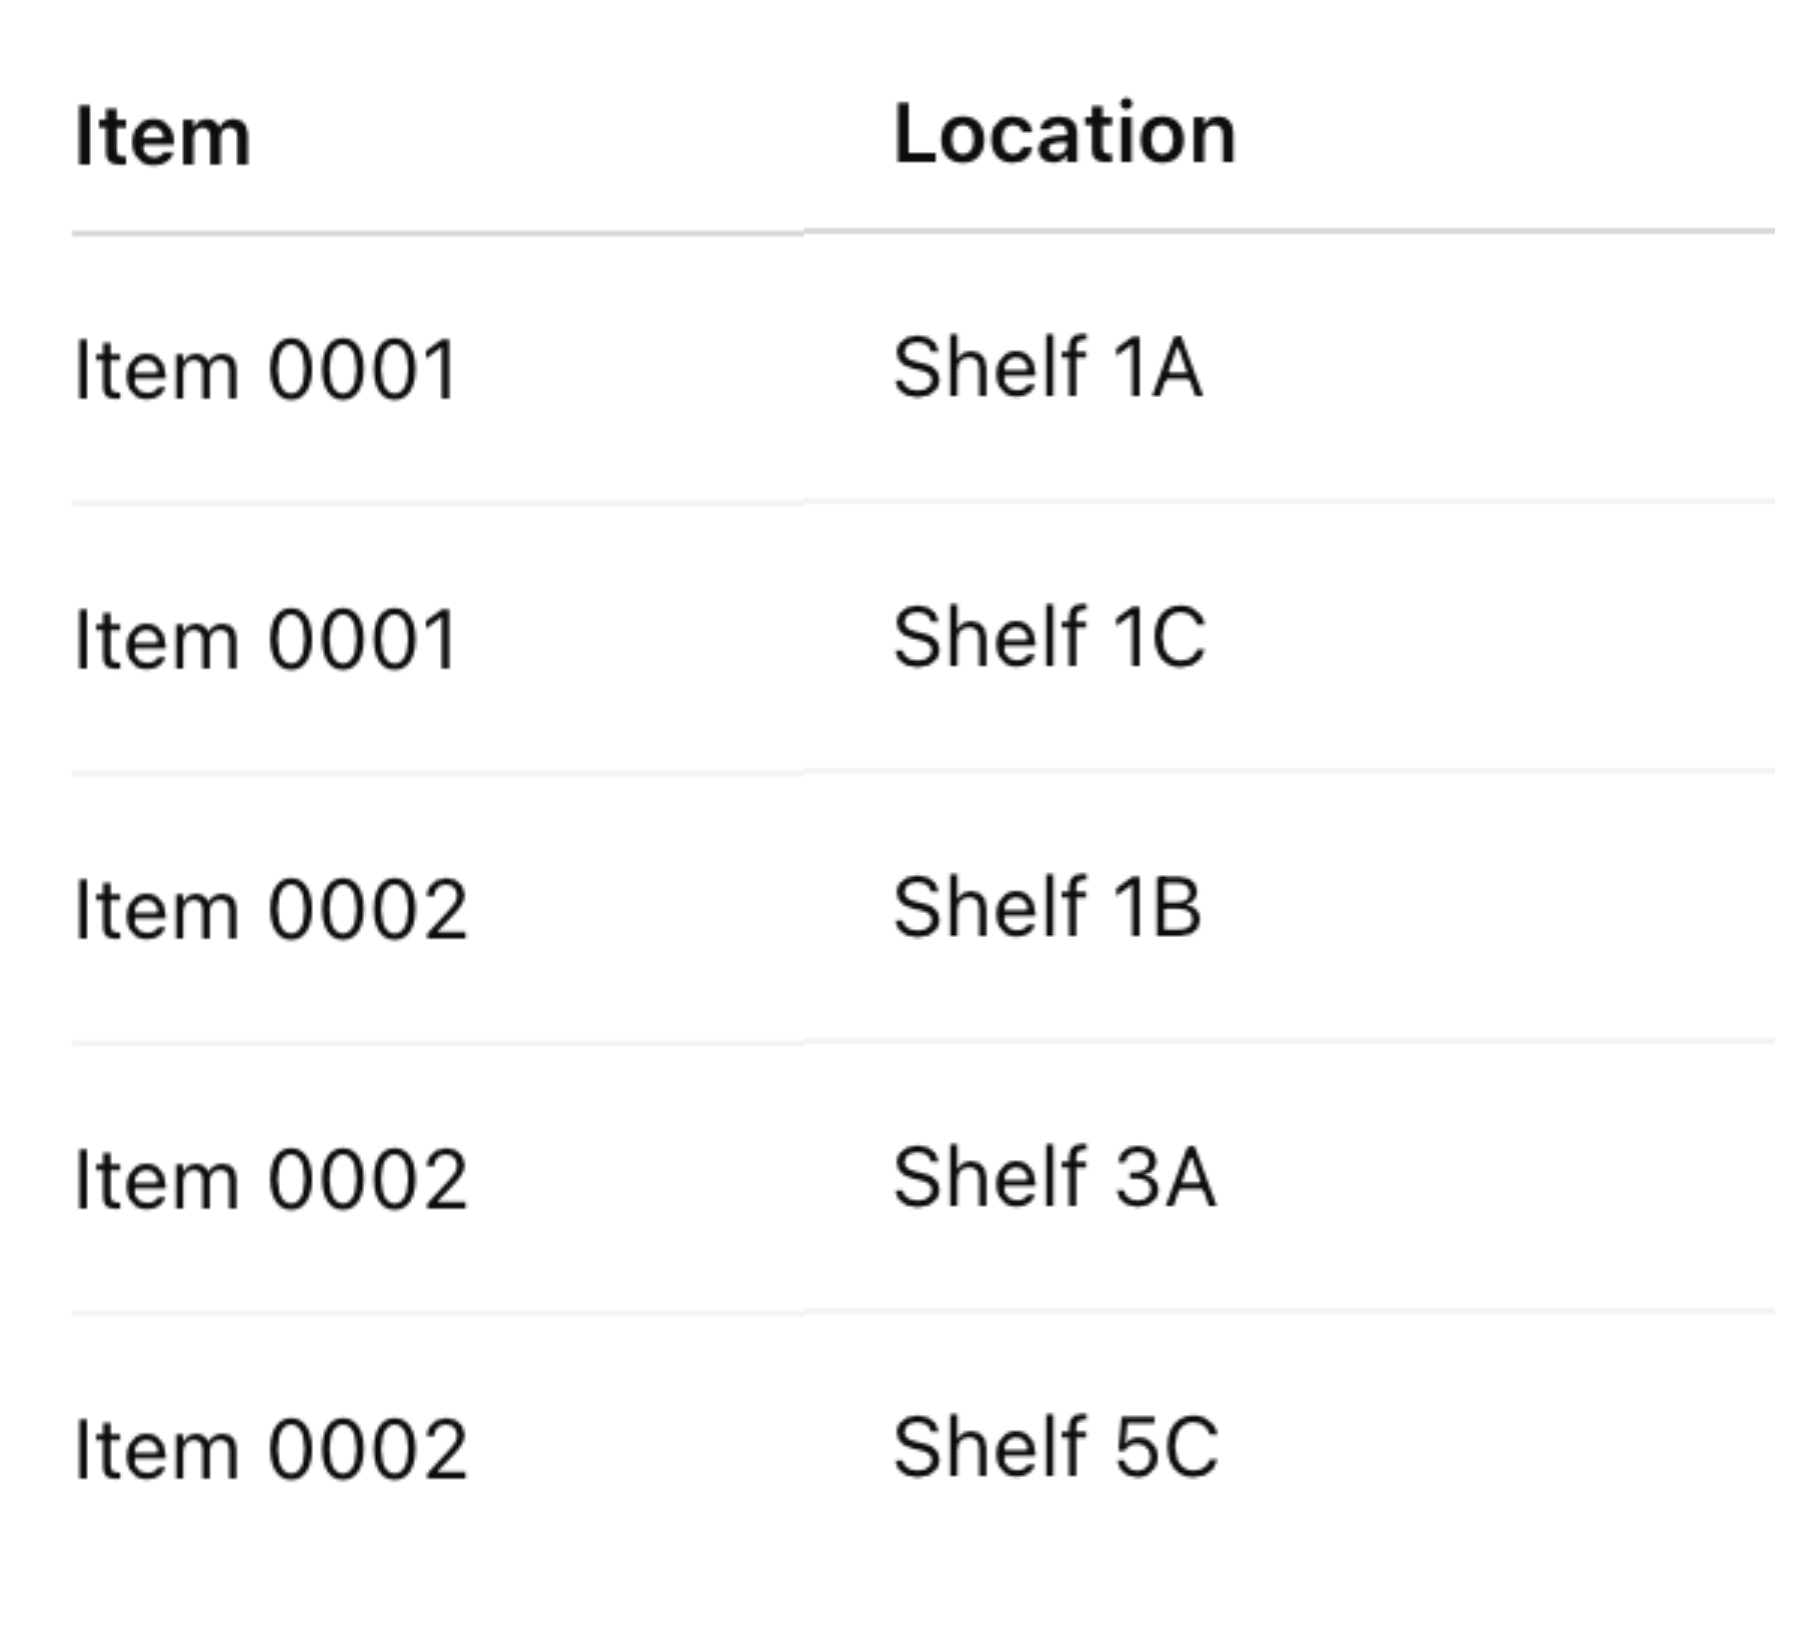Click the Shelf 1A location cell

(x=1047, y=368)
